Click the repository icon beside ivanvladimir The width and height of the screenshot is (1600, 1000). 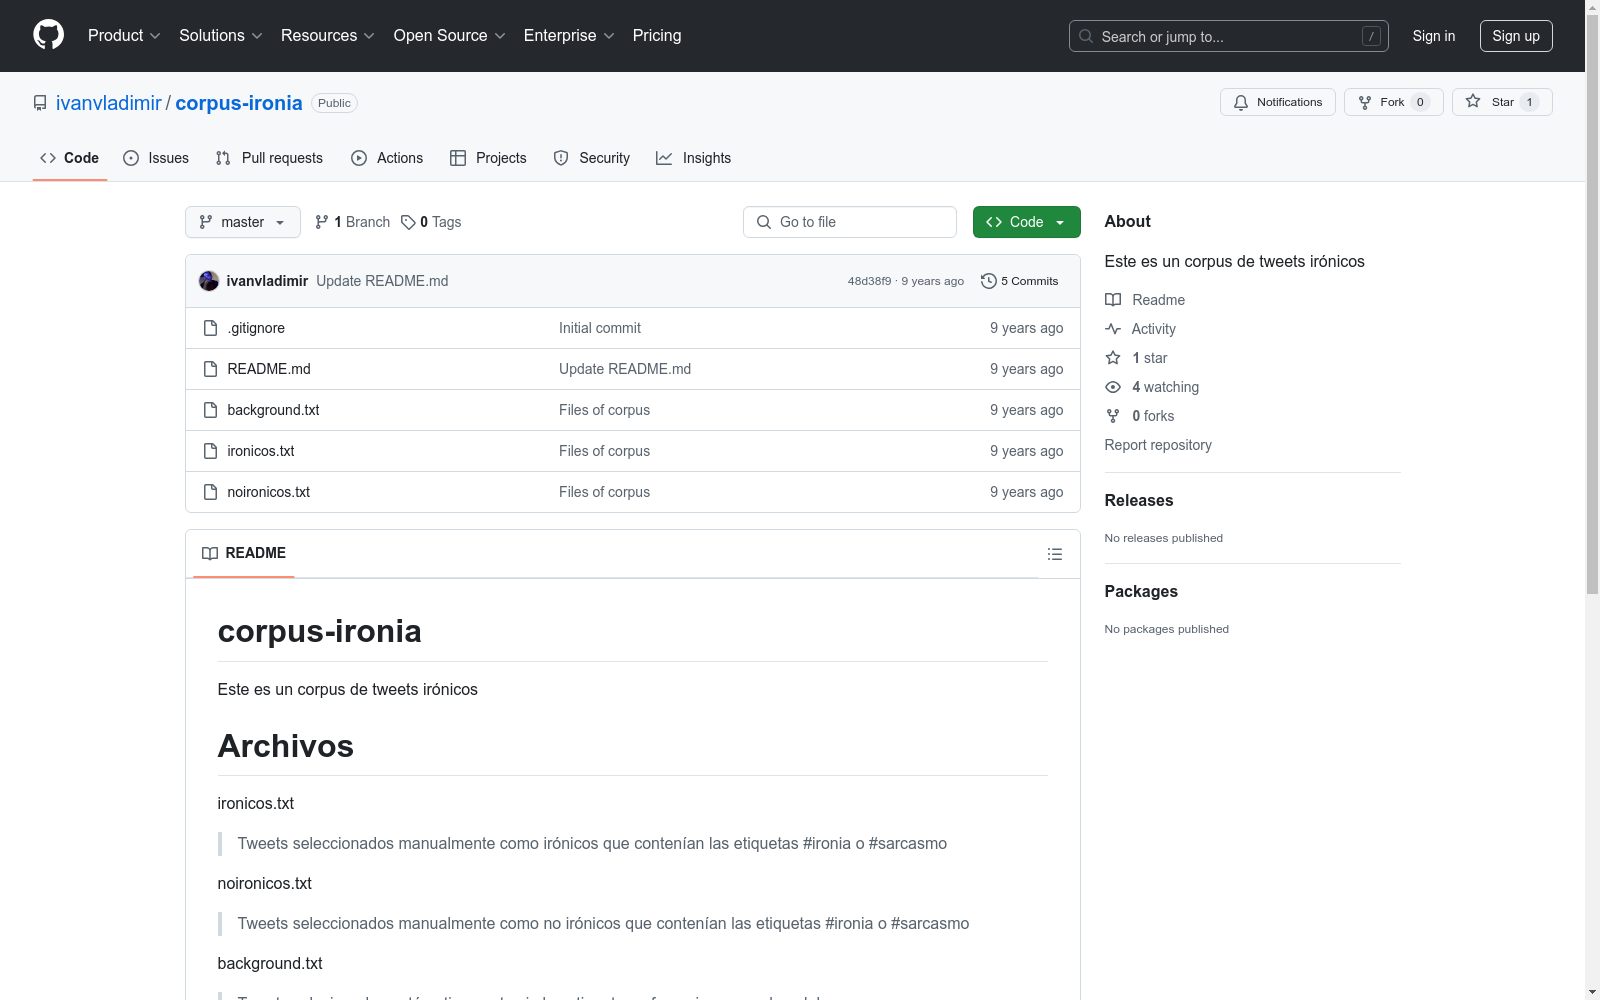tap(40, 103)
